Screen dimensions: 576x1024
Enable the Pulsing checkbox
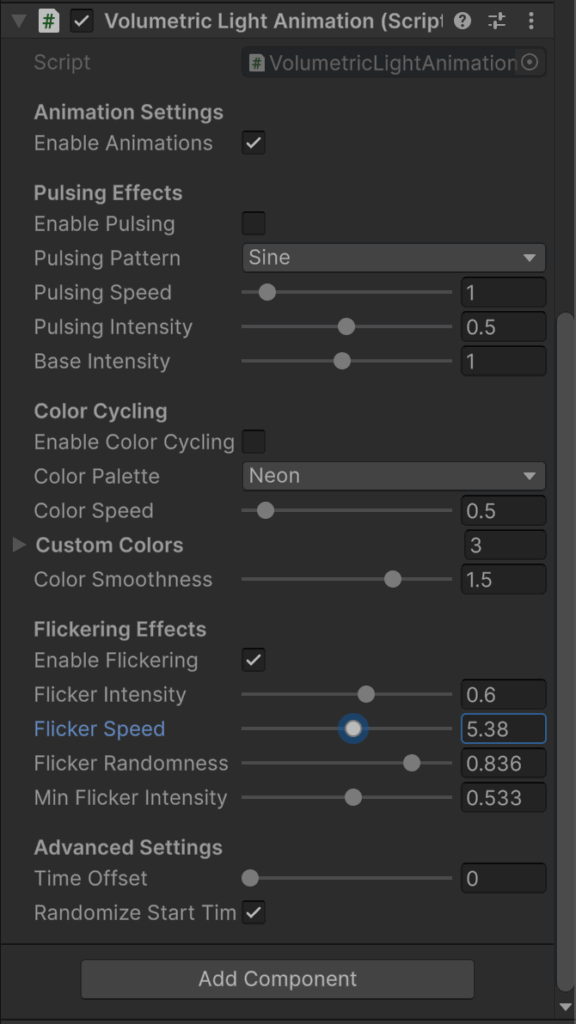click(253, 223)
